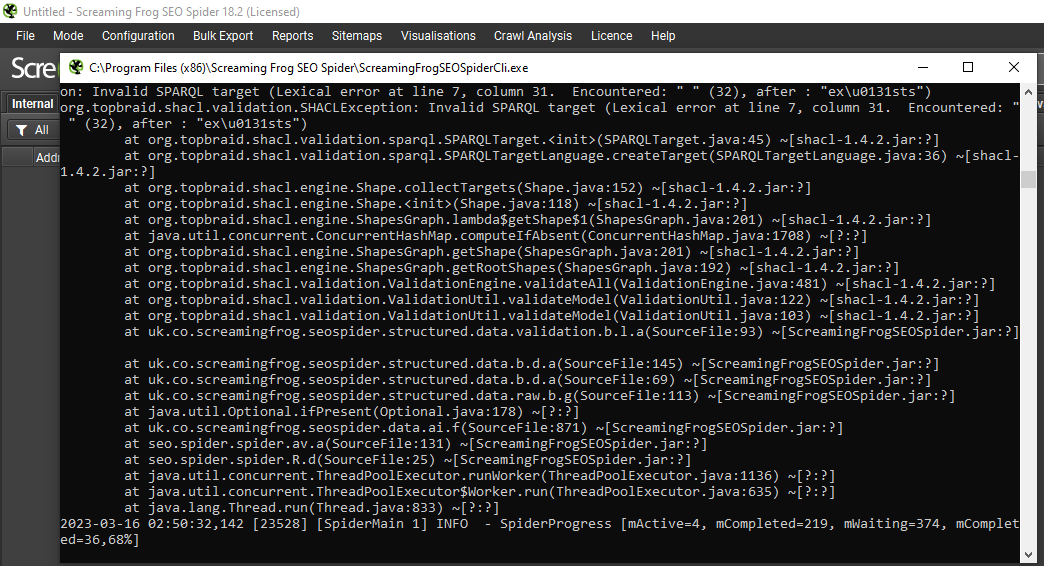The height and width of the screenshot is (566, 1044).
Task: Click the Optional.ifPresent stack trace line
Action: (352, 412)
